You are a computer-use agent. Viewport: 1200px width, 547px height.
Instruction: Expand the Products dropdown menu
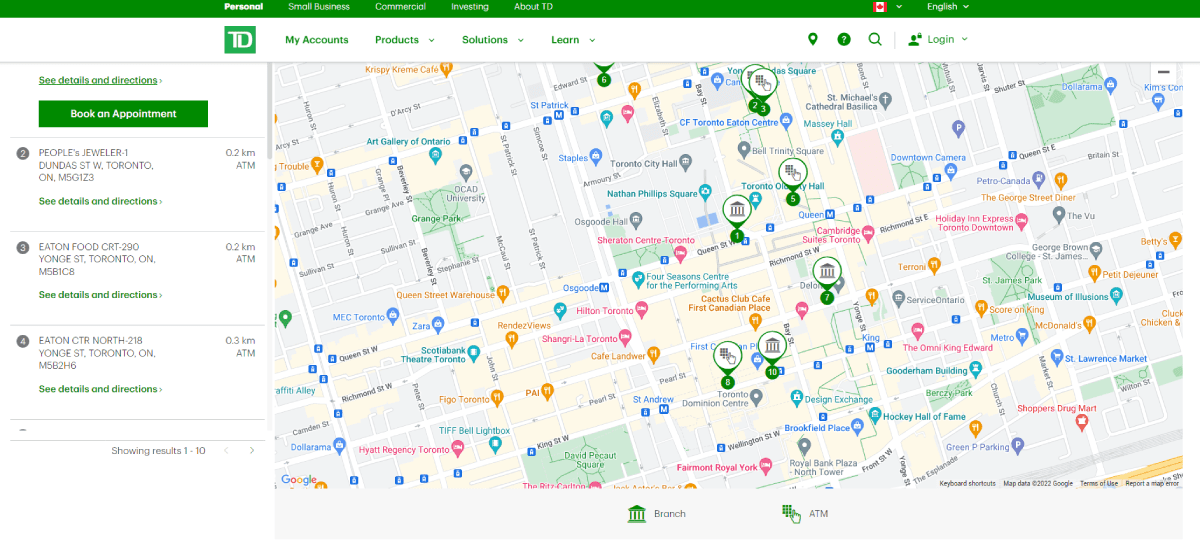coord(405,40)
